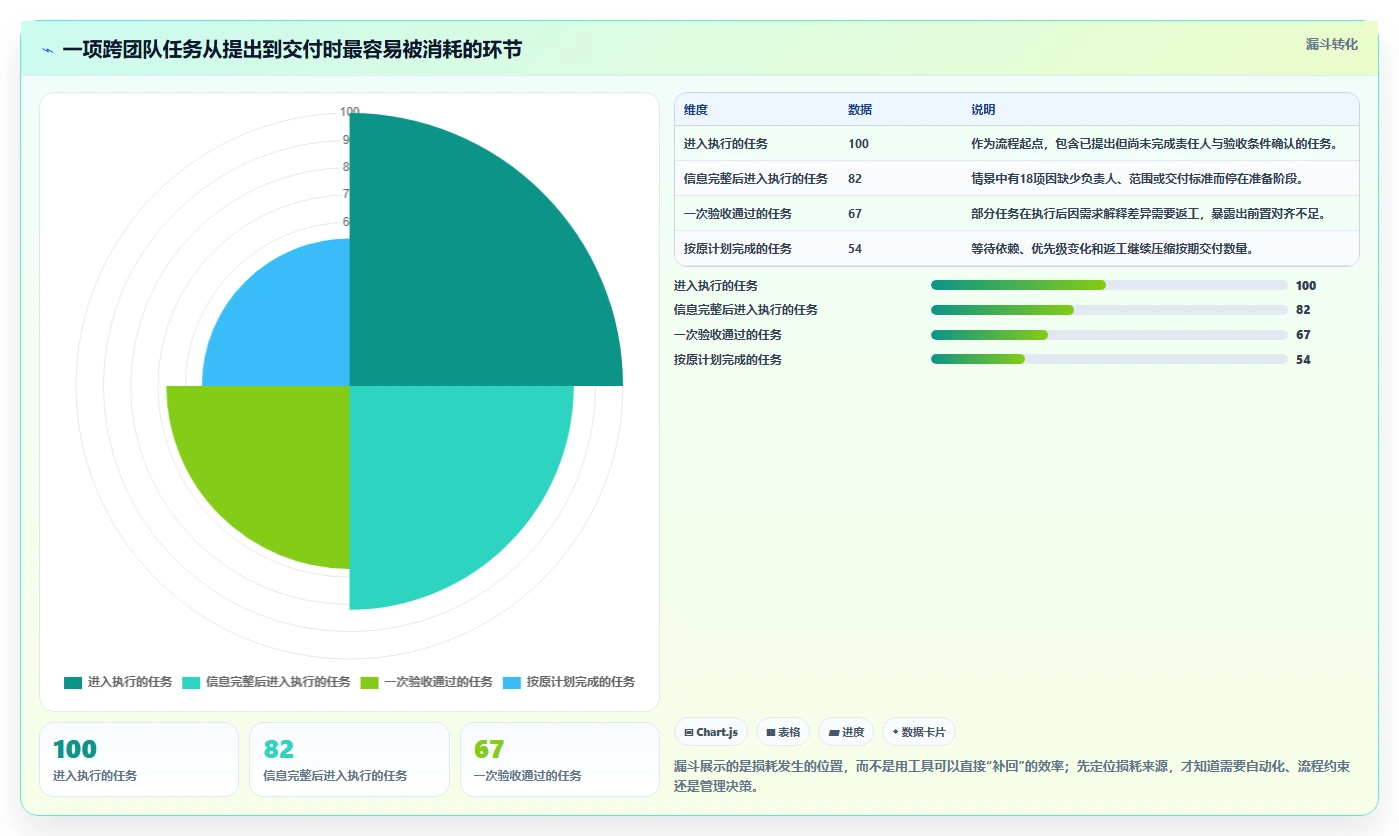Image resolution: width=1399 pixels, height=836 pixels.
Task: Click the table value 100
Action: click(858, 144)
